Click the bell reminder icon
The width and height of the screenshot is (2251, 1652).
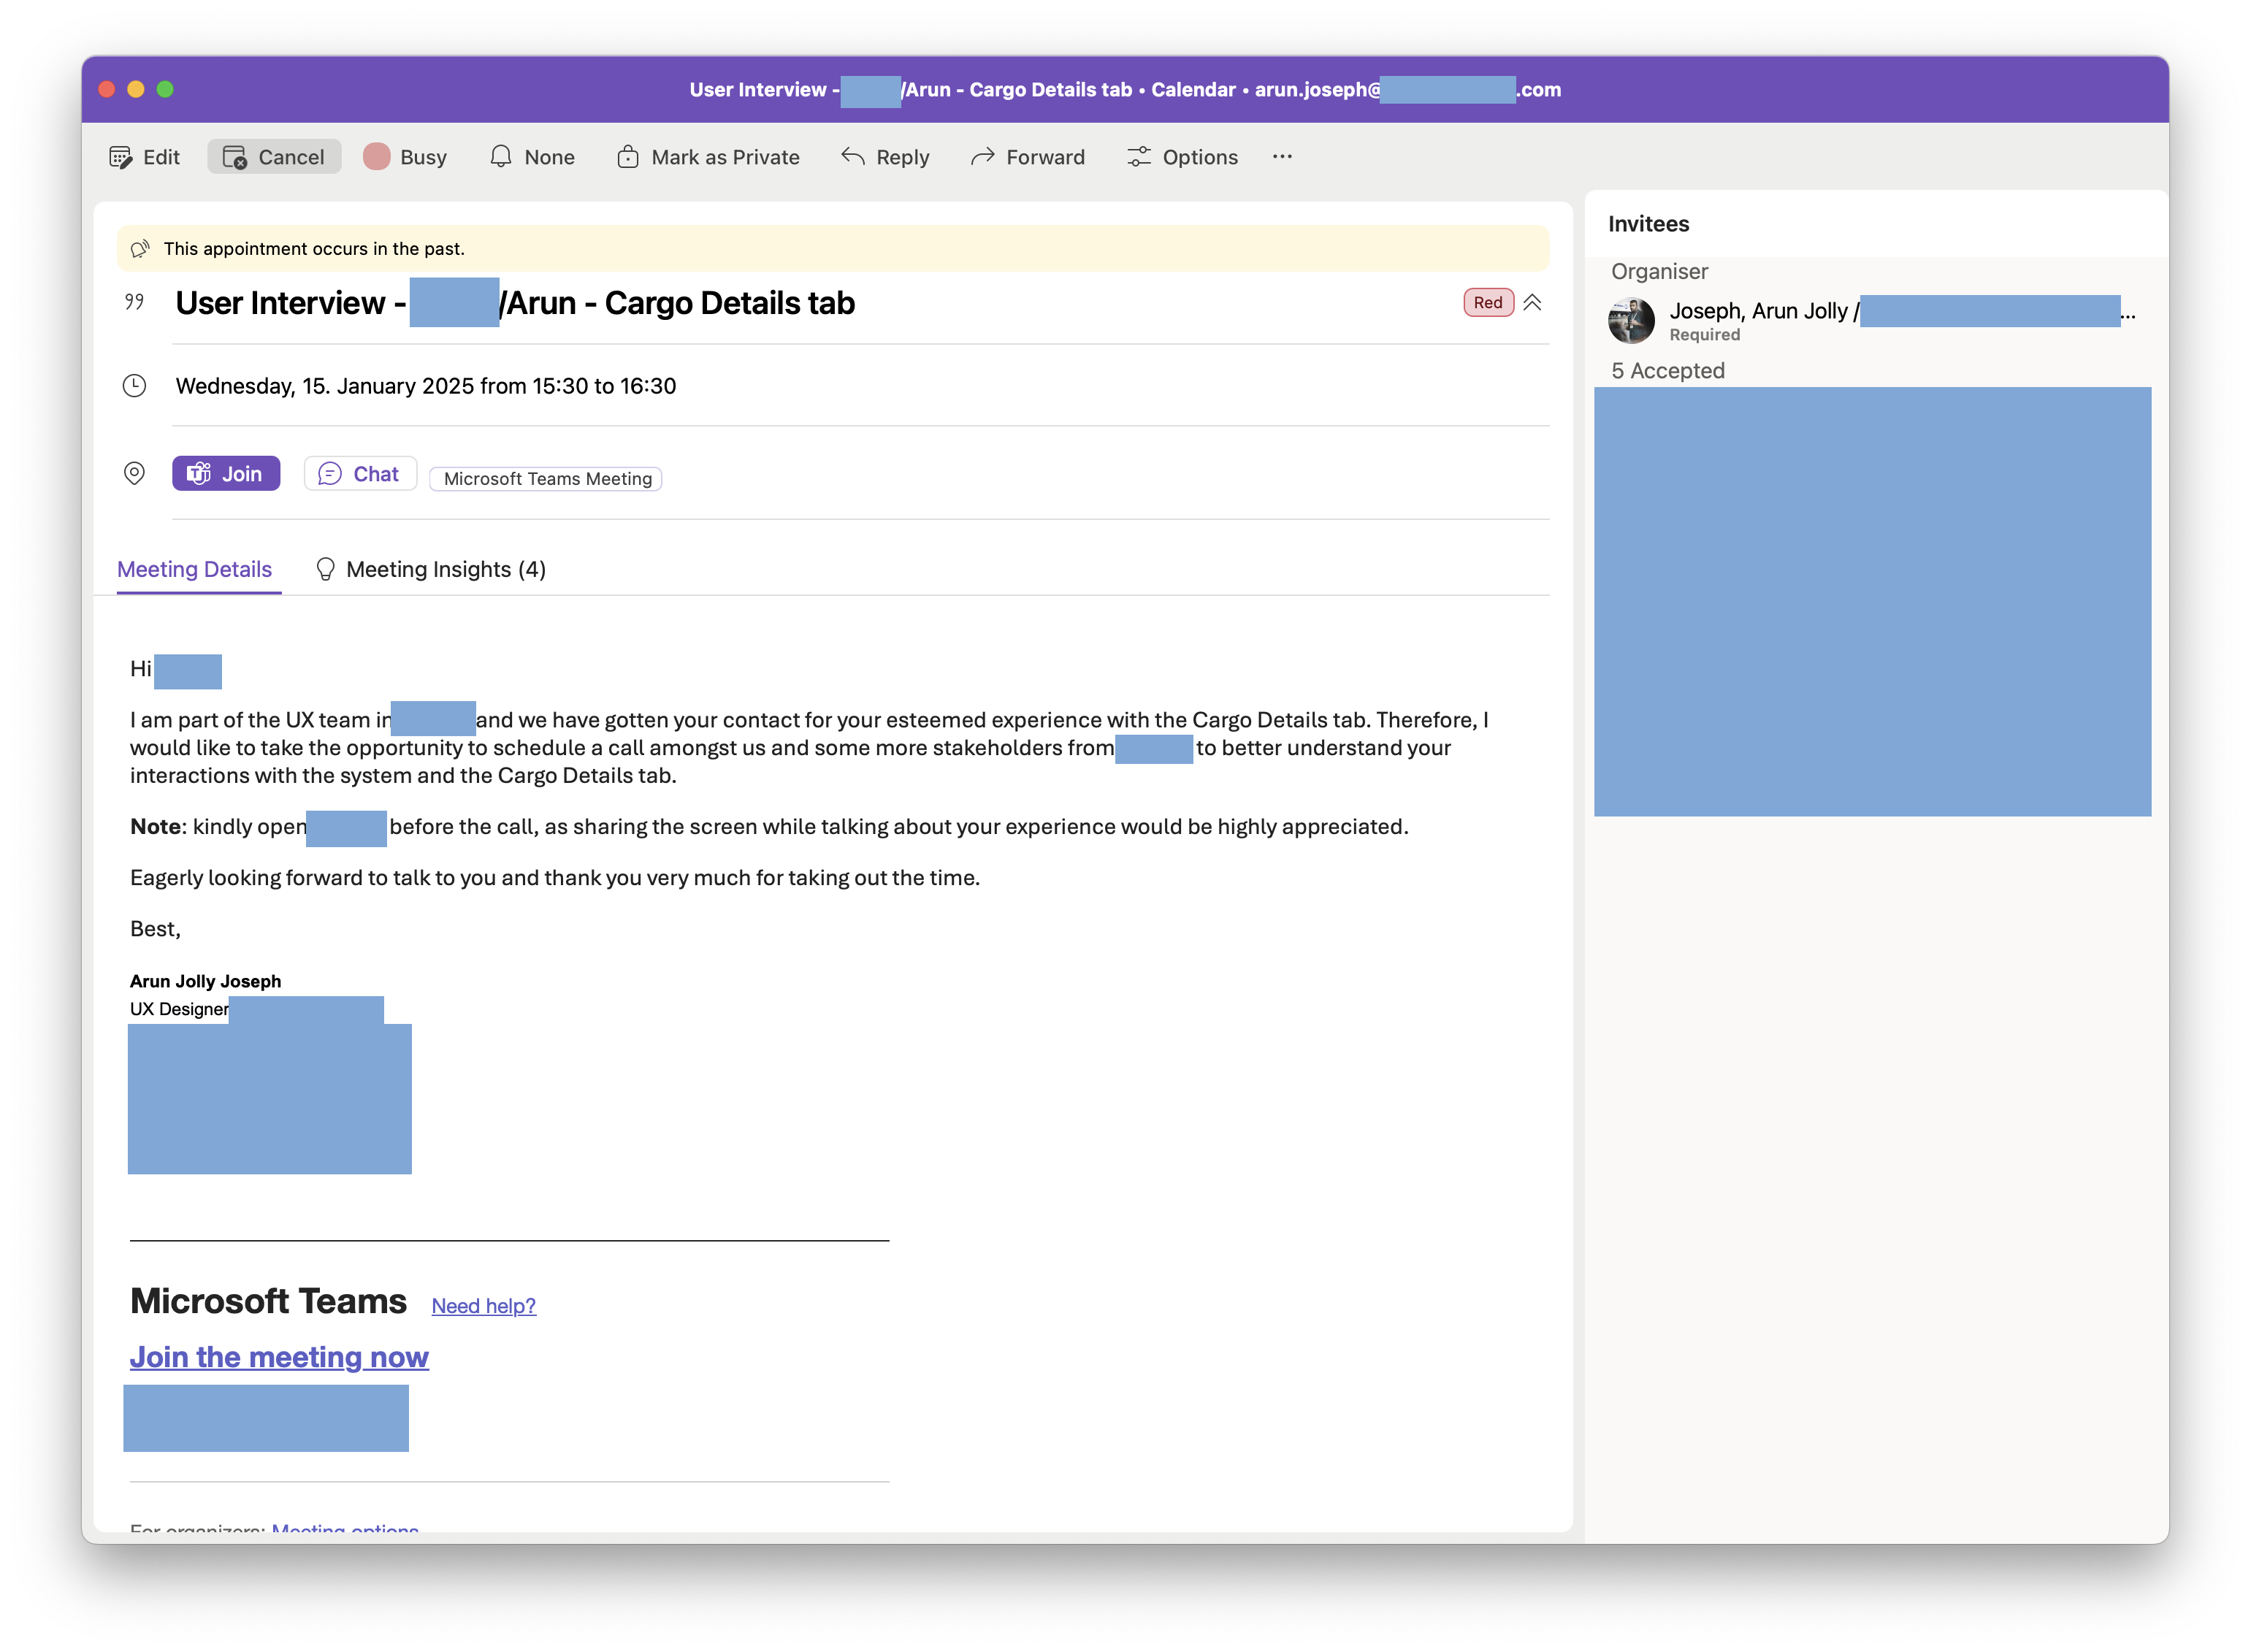[501, 157]
